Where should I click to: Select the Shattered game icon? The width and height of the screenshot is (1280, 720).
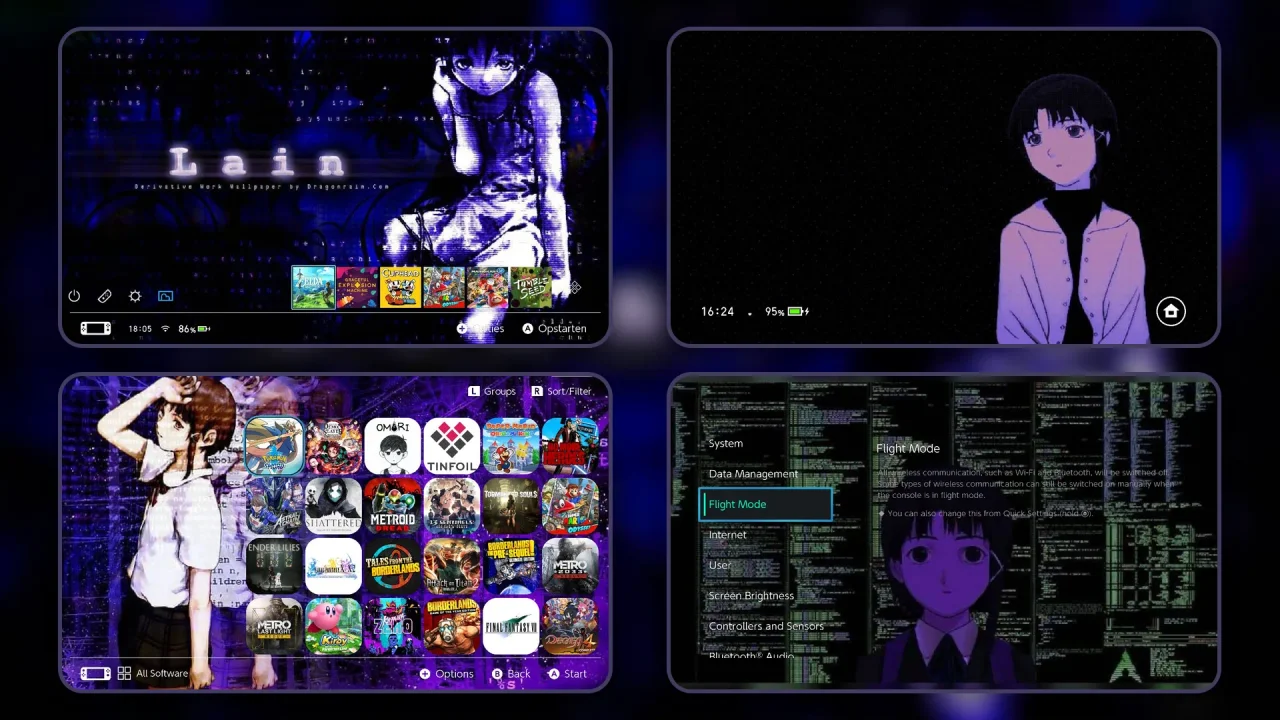coord(334,506)
